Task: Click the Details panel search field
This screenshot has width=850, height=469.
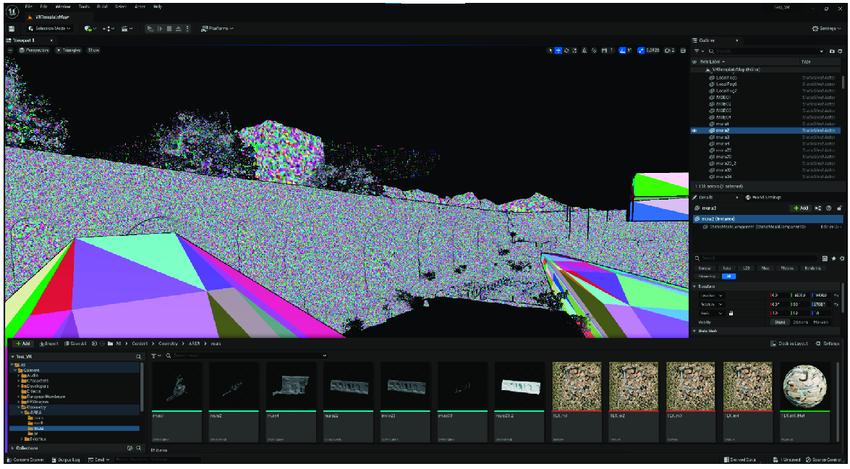Action: [x=758, y=259]
